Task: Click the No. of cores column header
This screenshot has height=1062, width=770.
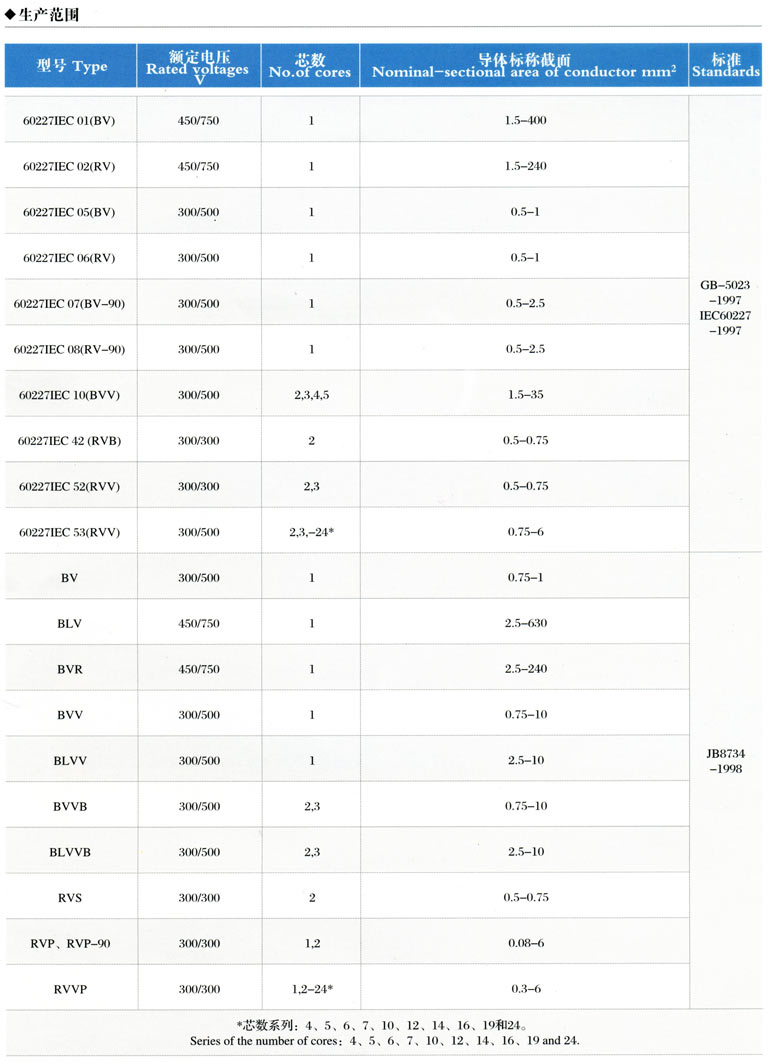Action: [x=311, y=66]
